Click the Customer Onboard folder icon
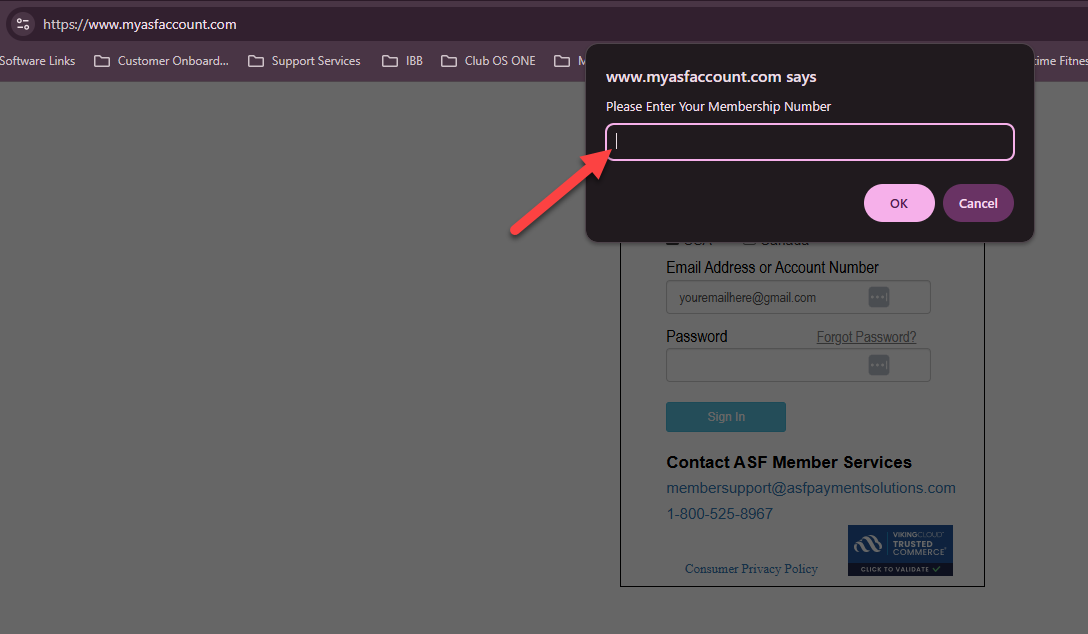1088x634 pixels. pyautogui.click(x=102, y=61)
